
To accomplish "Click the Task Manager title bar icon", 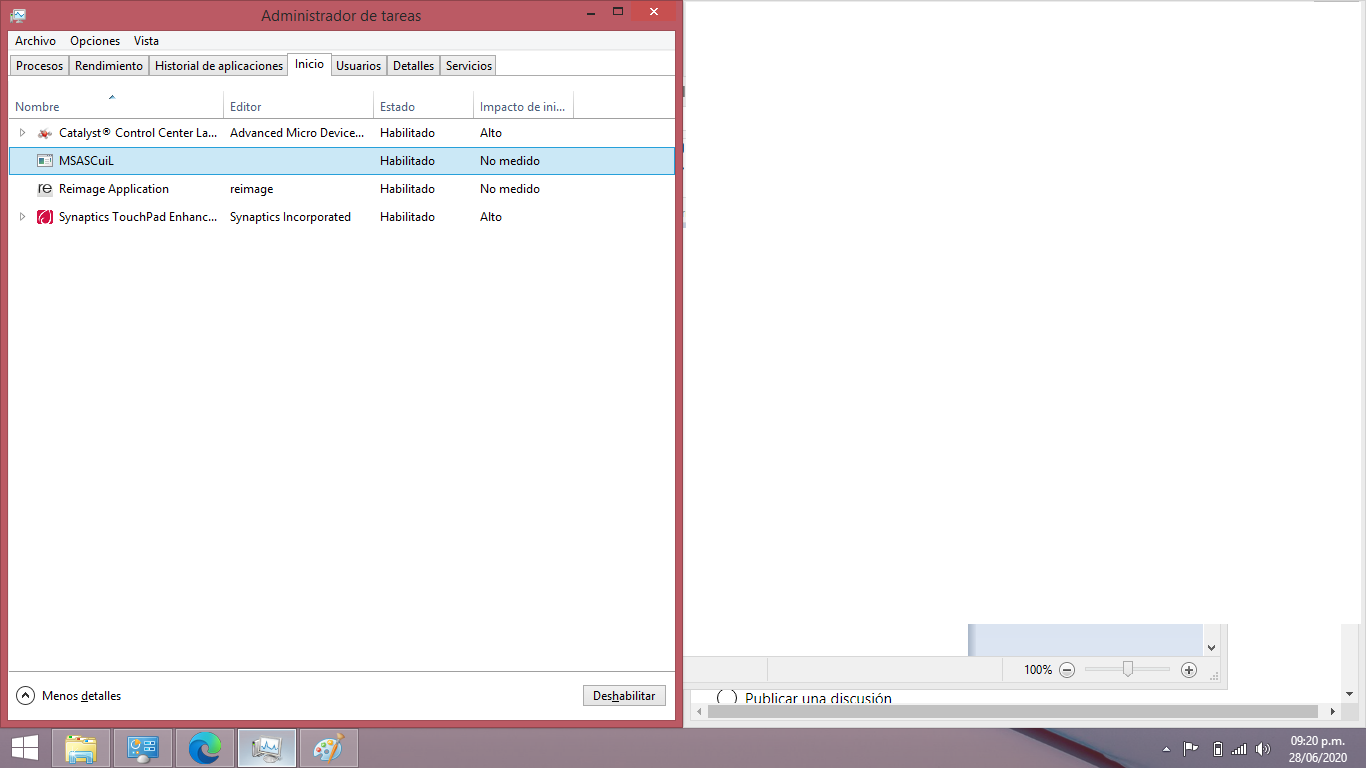I will pyautogui.click(x=18, y=15).
